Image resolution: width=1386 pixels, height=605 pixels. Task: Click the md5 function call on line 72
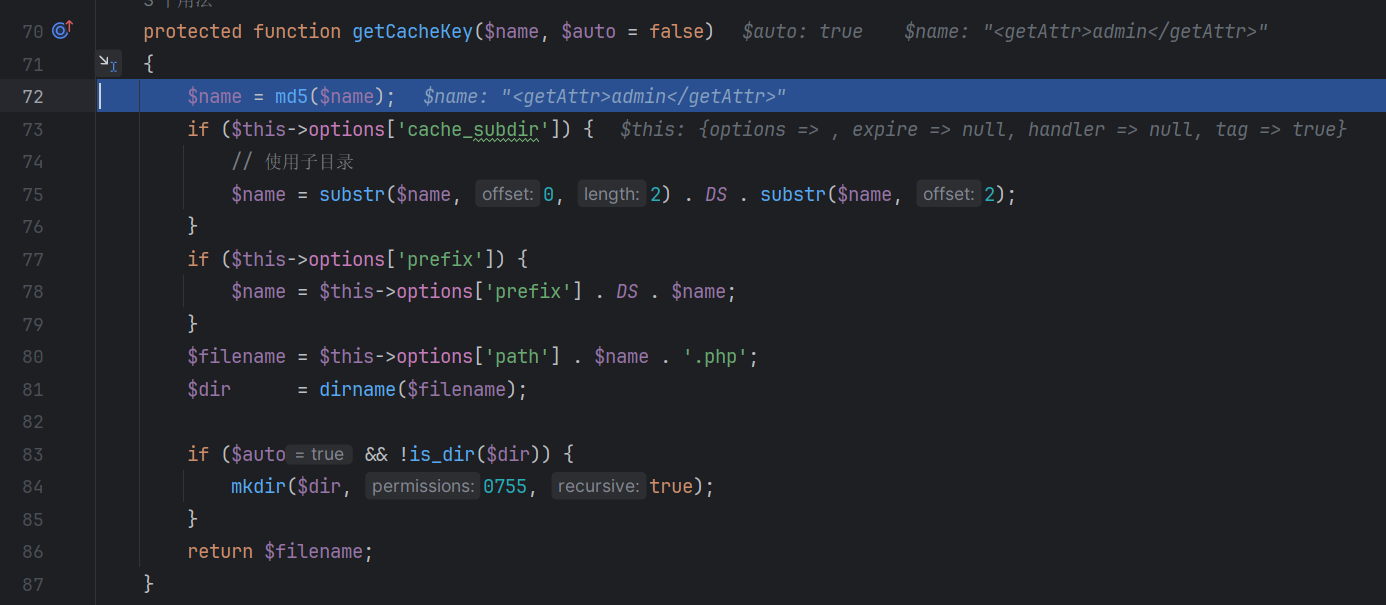pyautogui.click(x=292, y=96)
